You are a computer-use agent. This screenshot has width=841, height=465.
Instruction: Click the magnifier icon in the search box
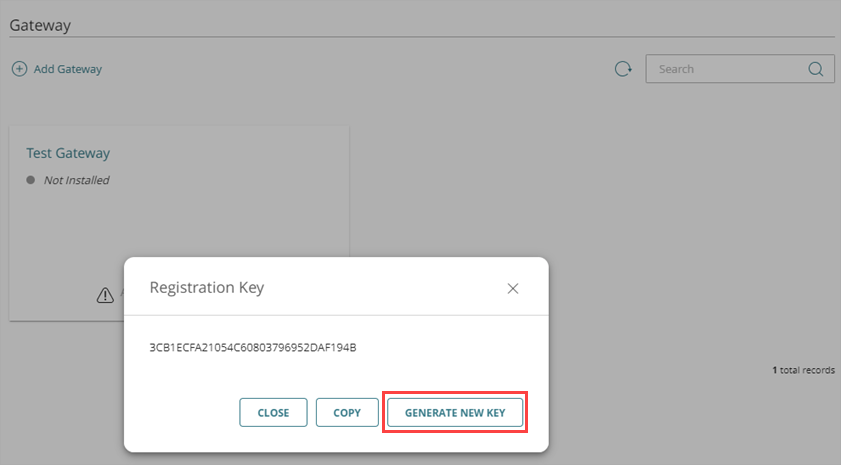pos(816,69)
